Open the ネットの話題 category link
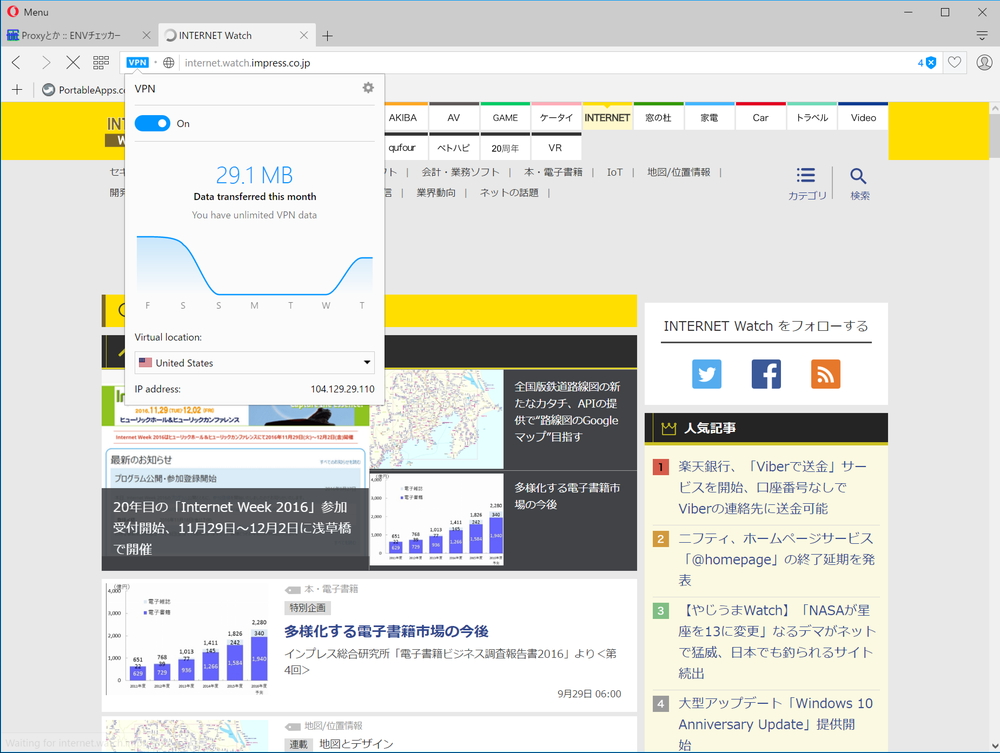Screen dimensions: 1000x753 [509, 193]
